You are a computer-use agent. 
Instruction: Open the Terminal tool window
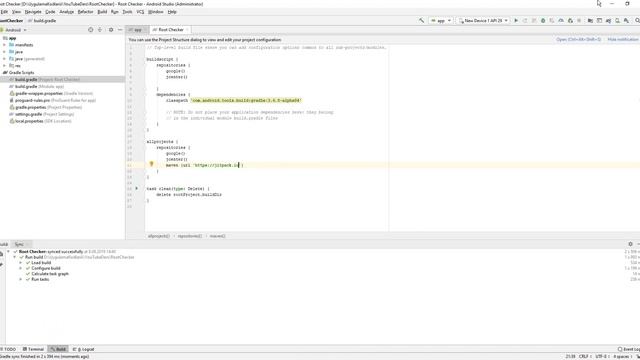(33, 349)
